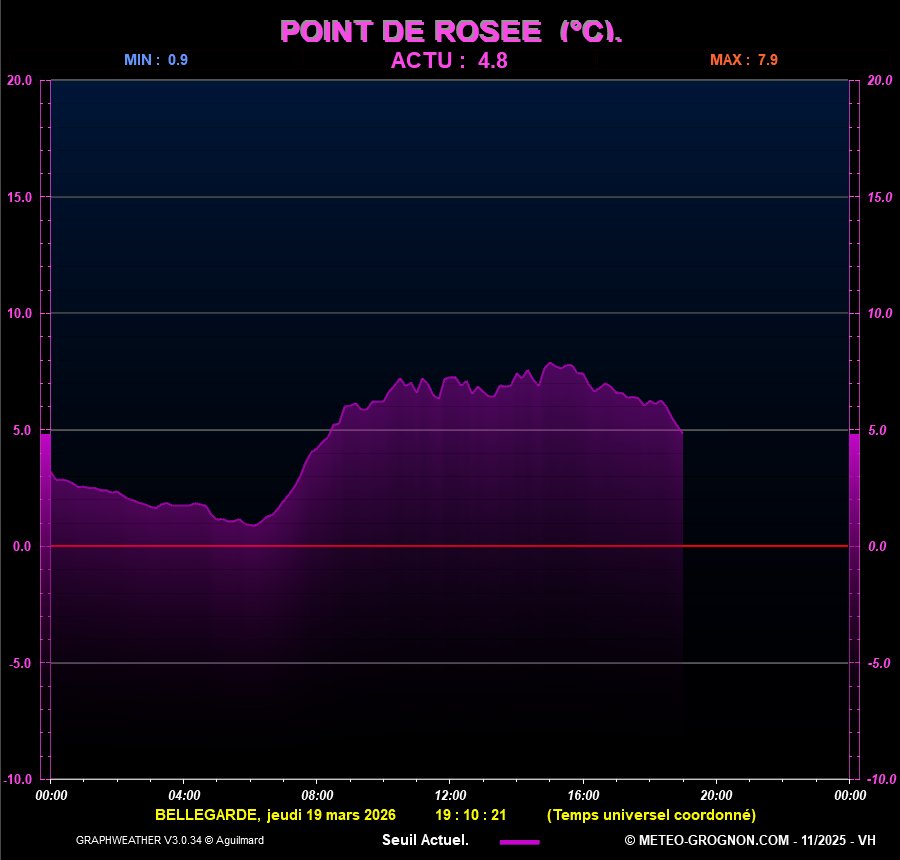The width and height of the screenshot is (900, 860).
Task: Click the Temps universel coordonné label
Action: coord(651,815)
